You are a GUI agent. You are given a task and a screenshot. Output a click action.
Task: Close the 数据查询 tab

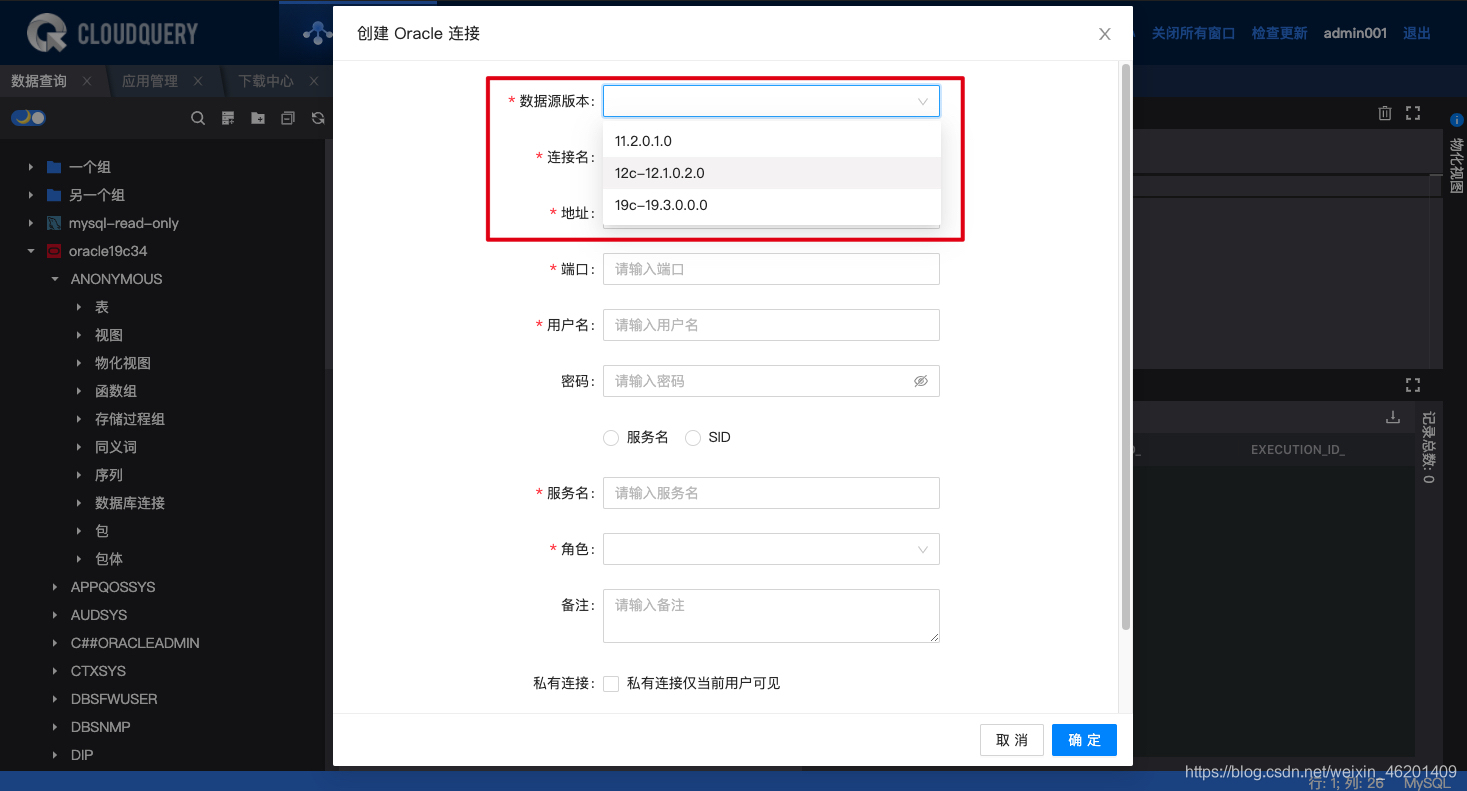point(87,81)
